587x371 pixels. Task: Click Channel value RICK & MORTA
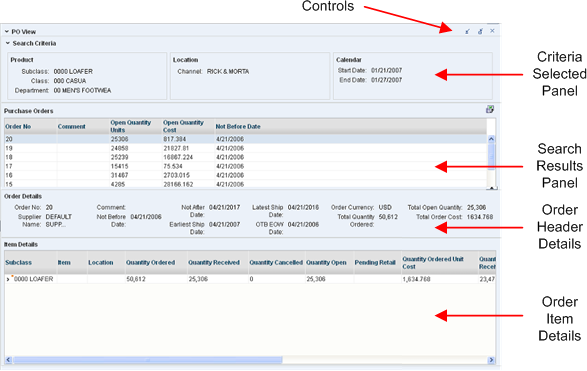tap(228, 72)
